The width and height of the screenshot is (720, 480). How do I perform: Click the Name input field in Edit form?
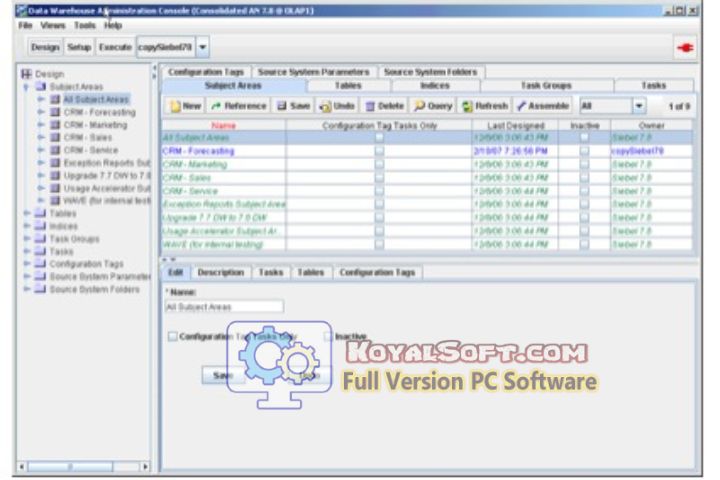point(224,307)
